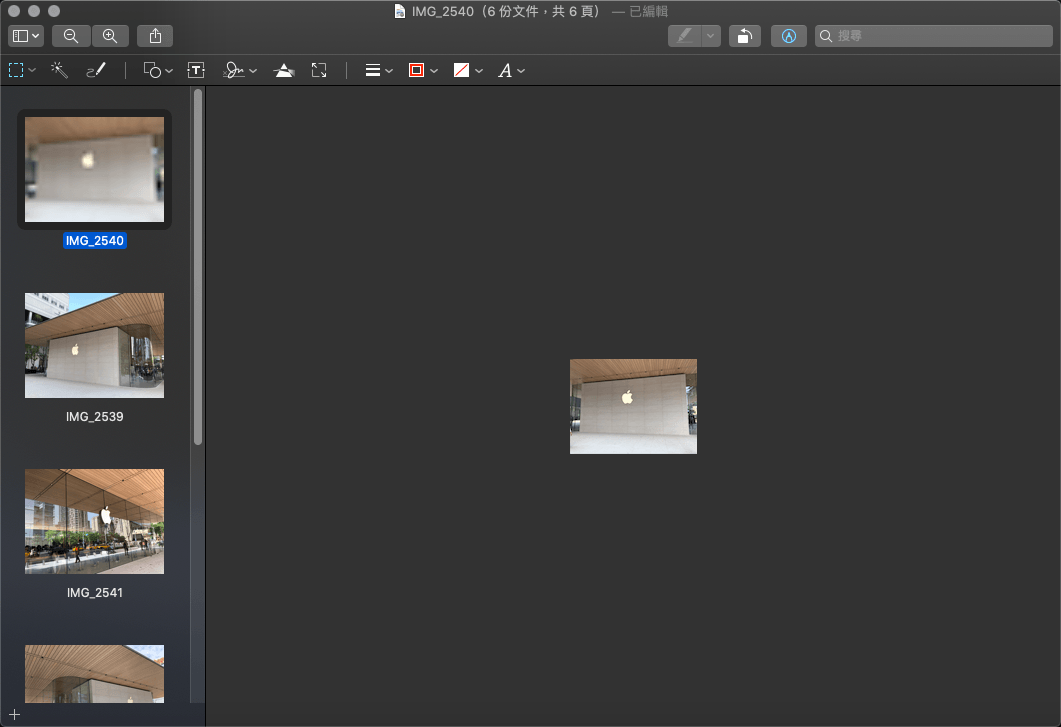
Task: Select the highlight pen tool
Action: 685,36
